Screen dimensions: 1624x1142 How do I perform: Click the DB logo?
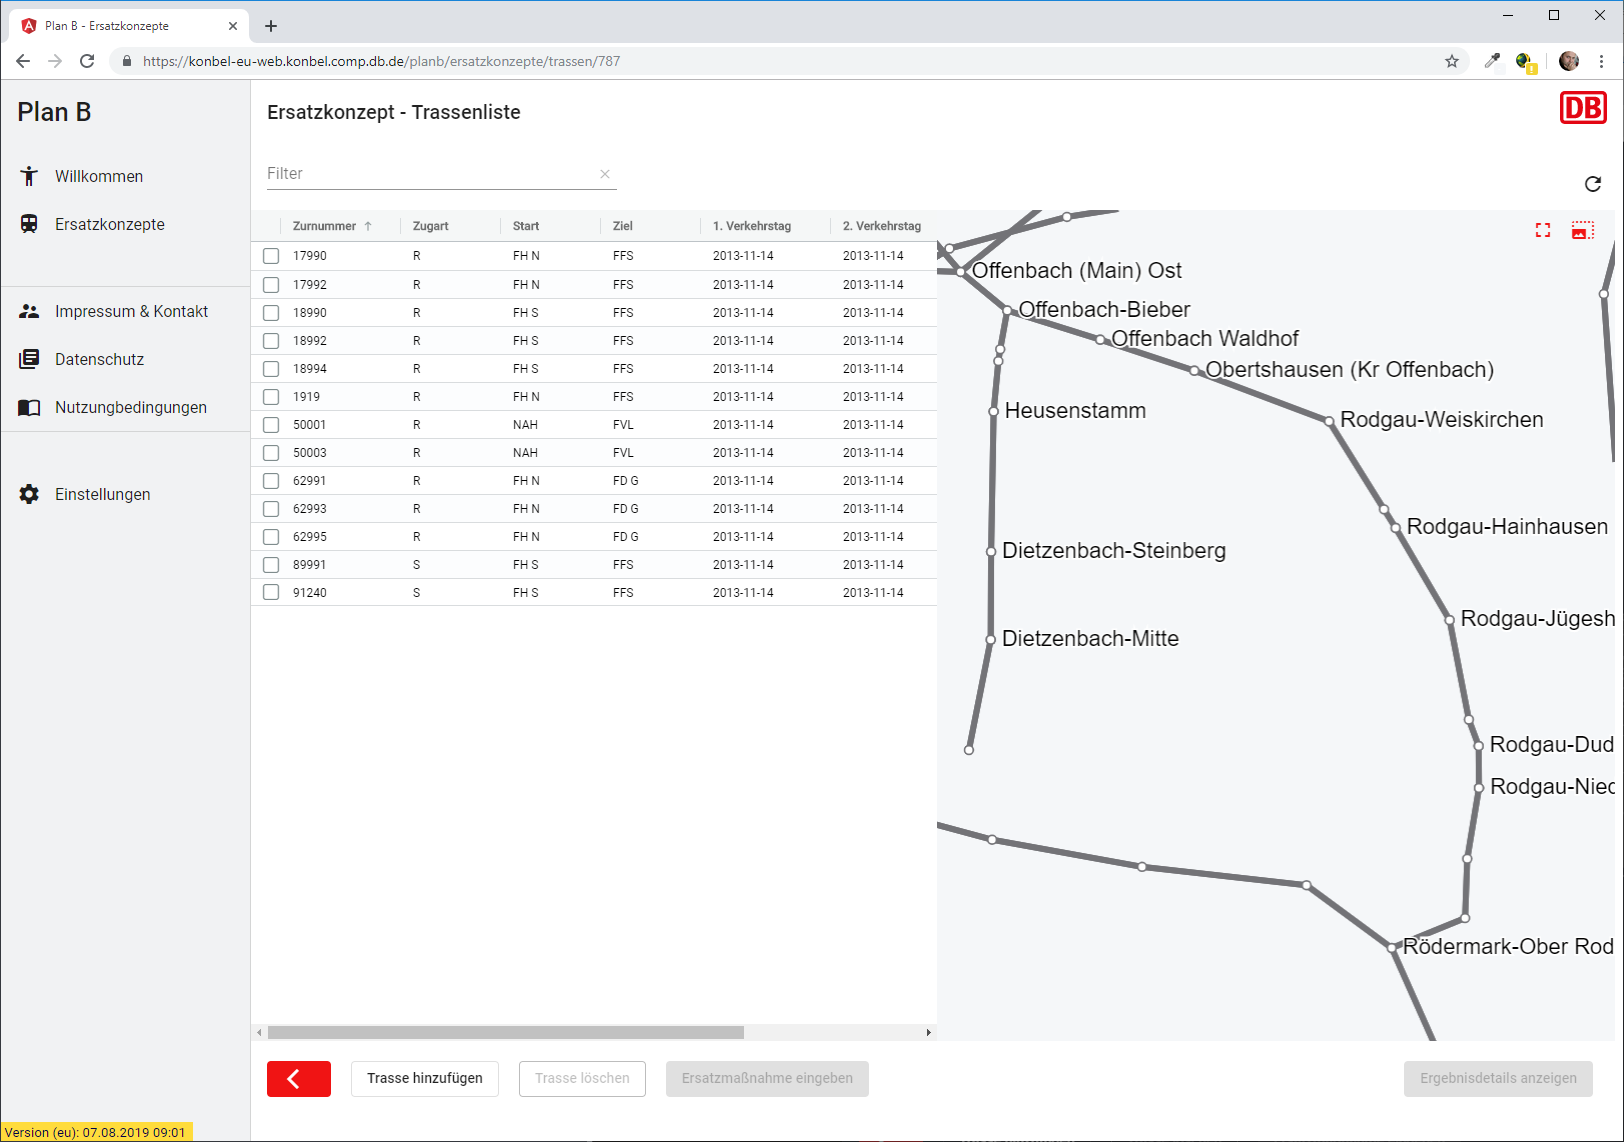click(1583, 108)
